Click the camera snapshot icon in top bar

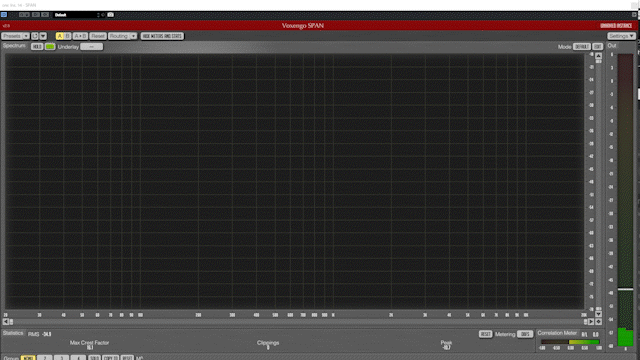click(x=111, y=15)
